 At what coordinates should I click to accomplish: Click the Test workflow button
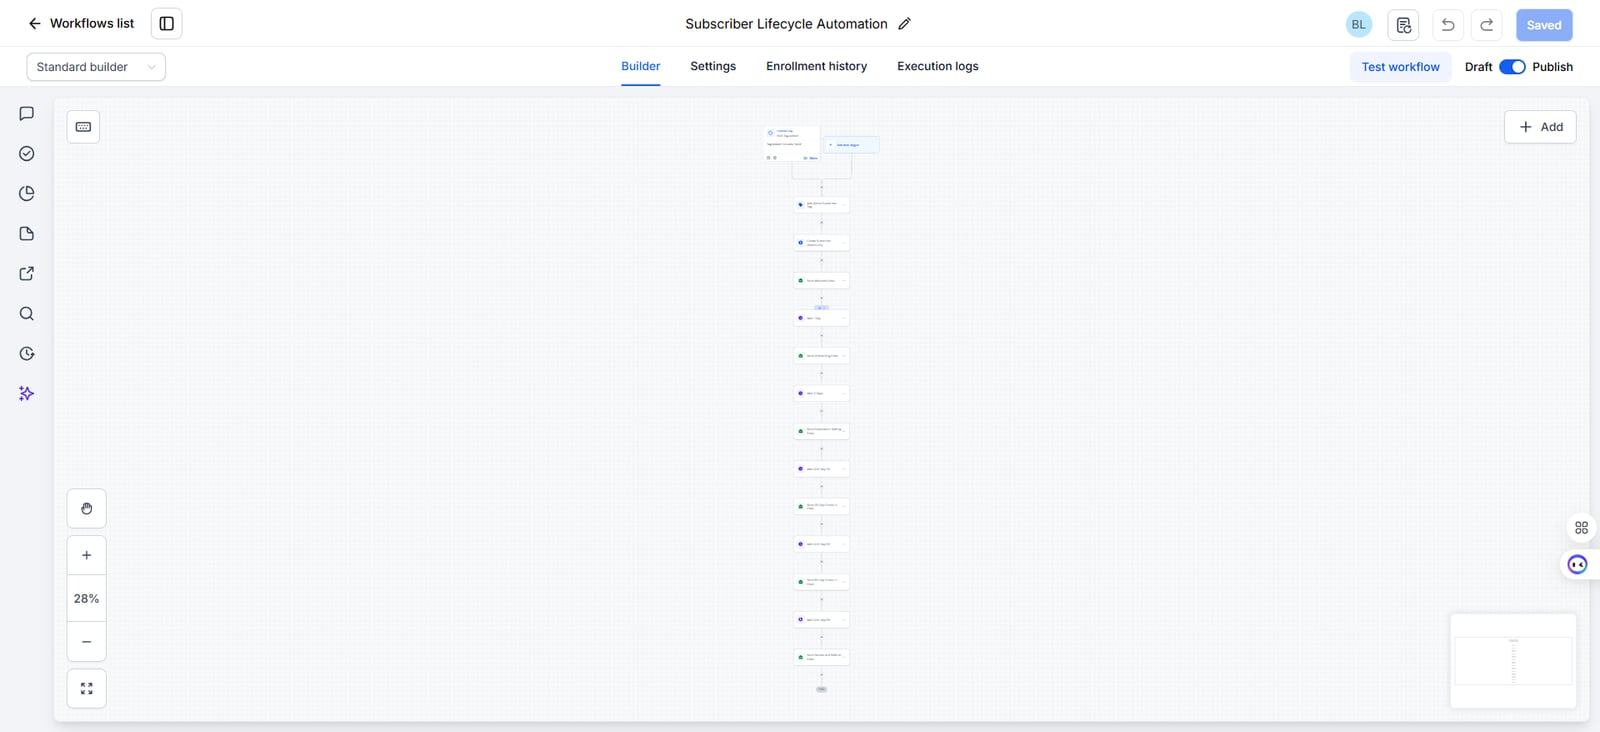click(1400, 67)
